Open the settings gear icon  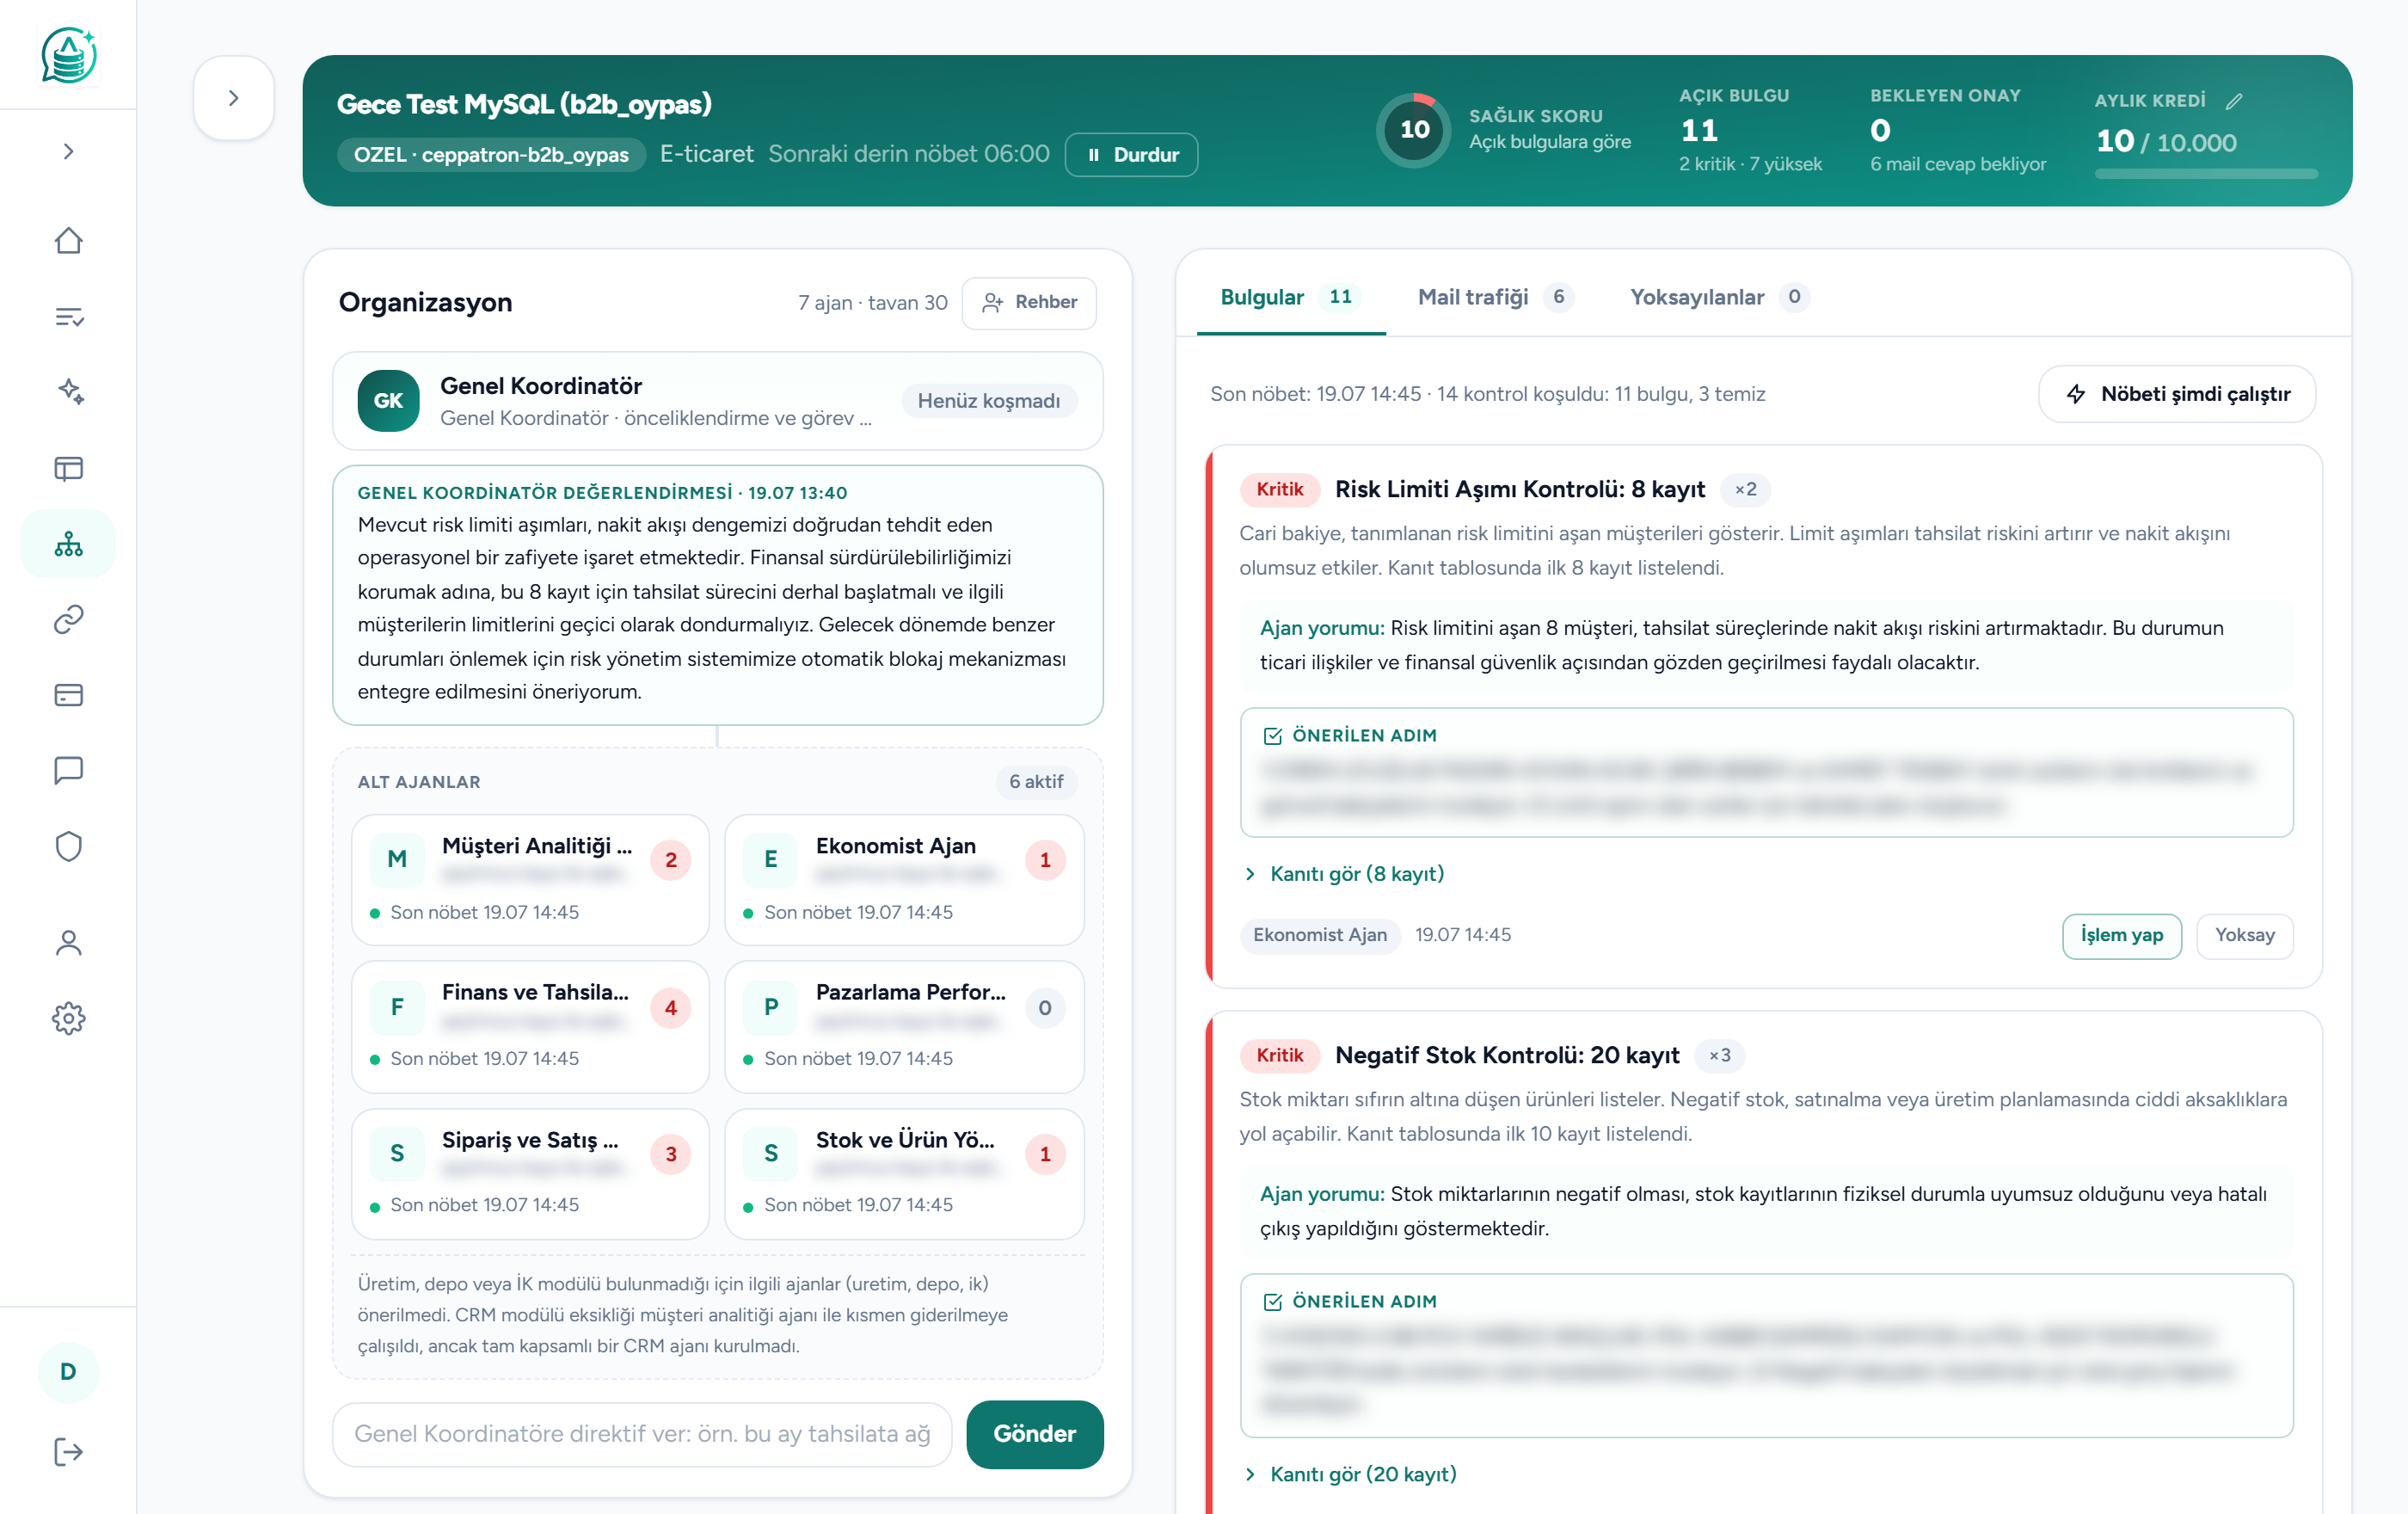(x=68, y=1019)
